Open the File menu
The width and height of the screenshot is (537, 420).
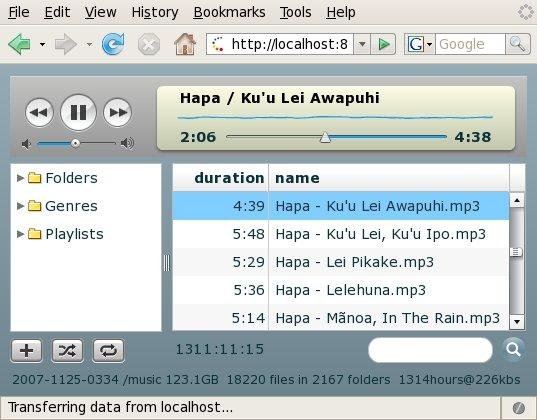coord(19,12)
